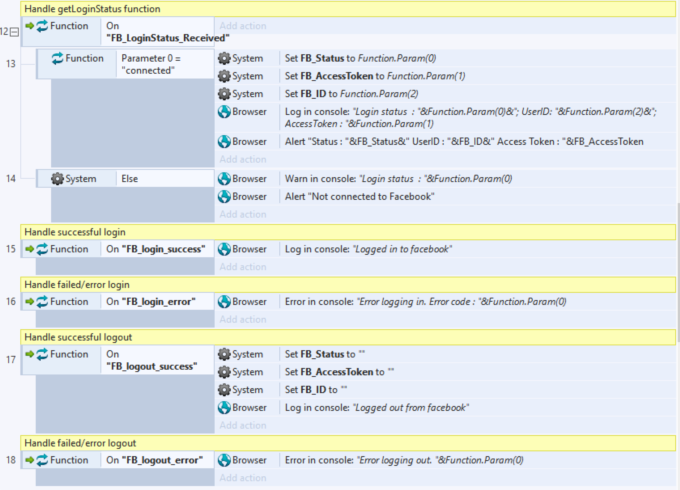Click Browser icon on Error logging in action
The width and height of the screenshot is (680, 490).
[224, 302]
